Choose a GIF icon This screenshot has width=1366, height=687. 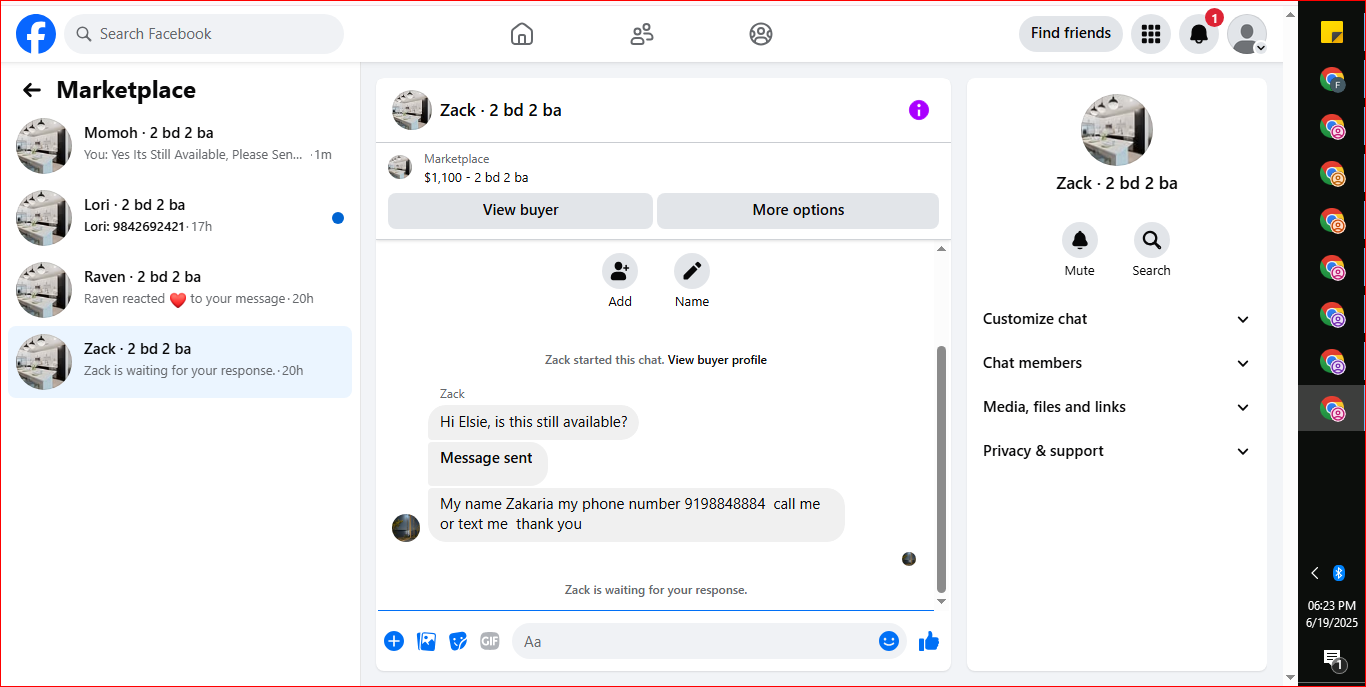click(489, 641)
